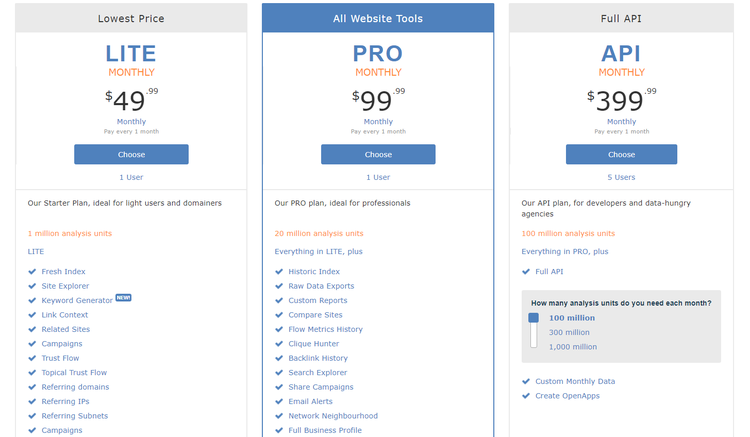Click the checkmark beside Clique Hunter
Screen dimensions: 750x437
click(279, 344)
